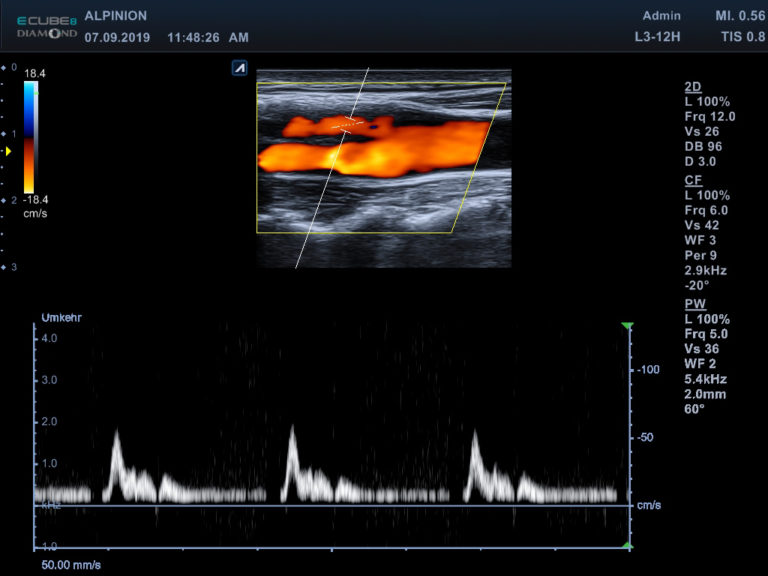The width and height of the screenshot is (768, 576).
Task: Select the CF mode parameters heading
Action: tap(692, 180)
